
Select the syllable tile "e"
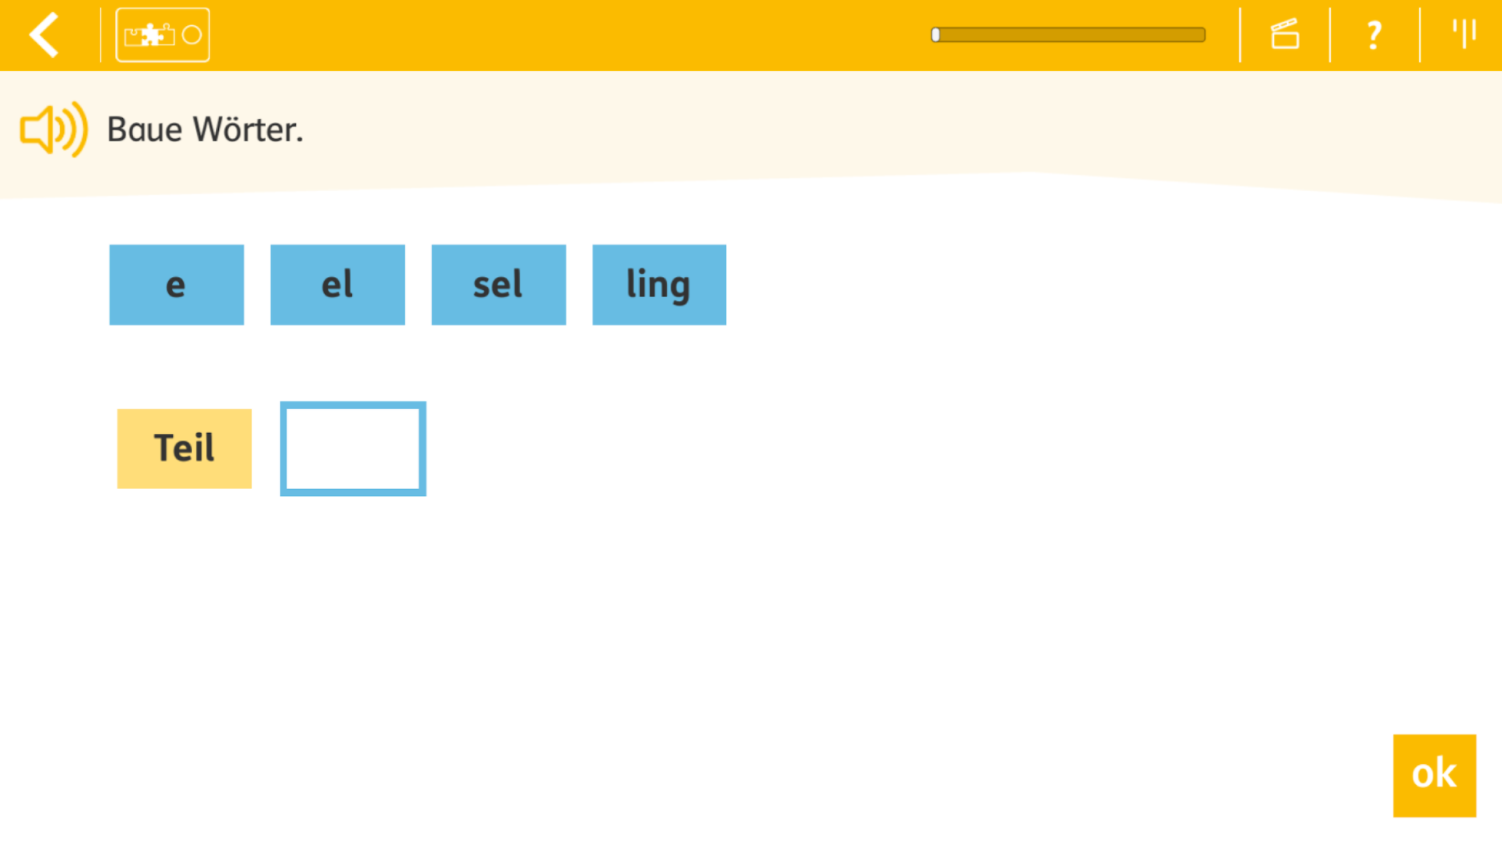coord(176,285)
